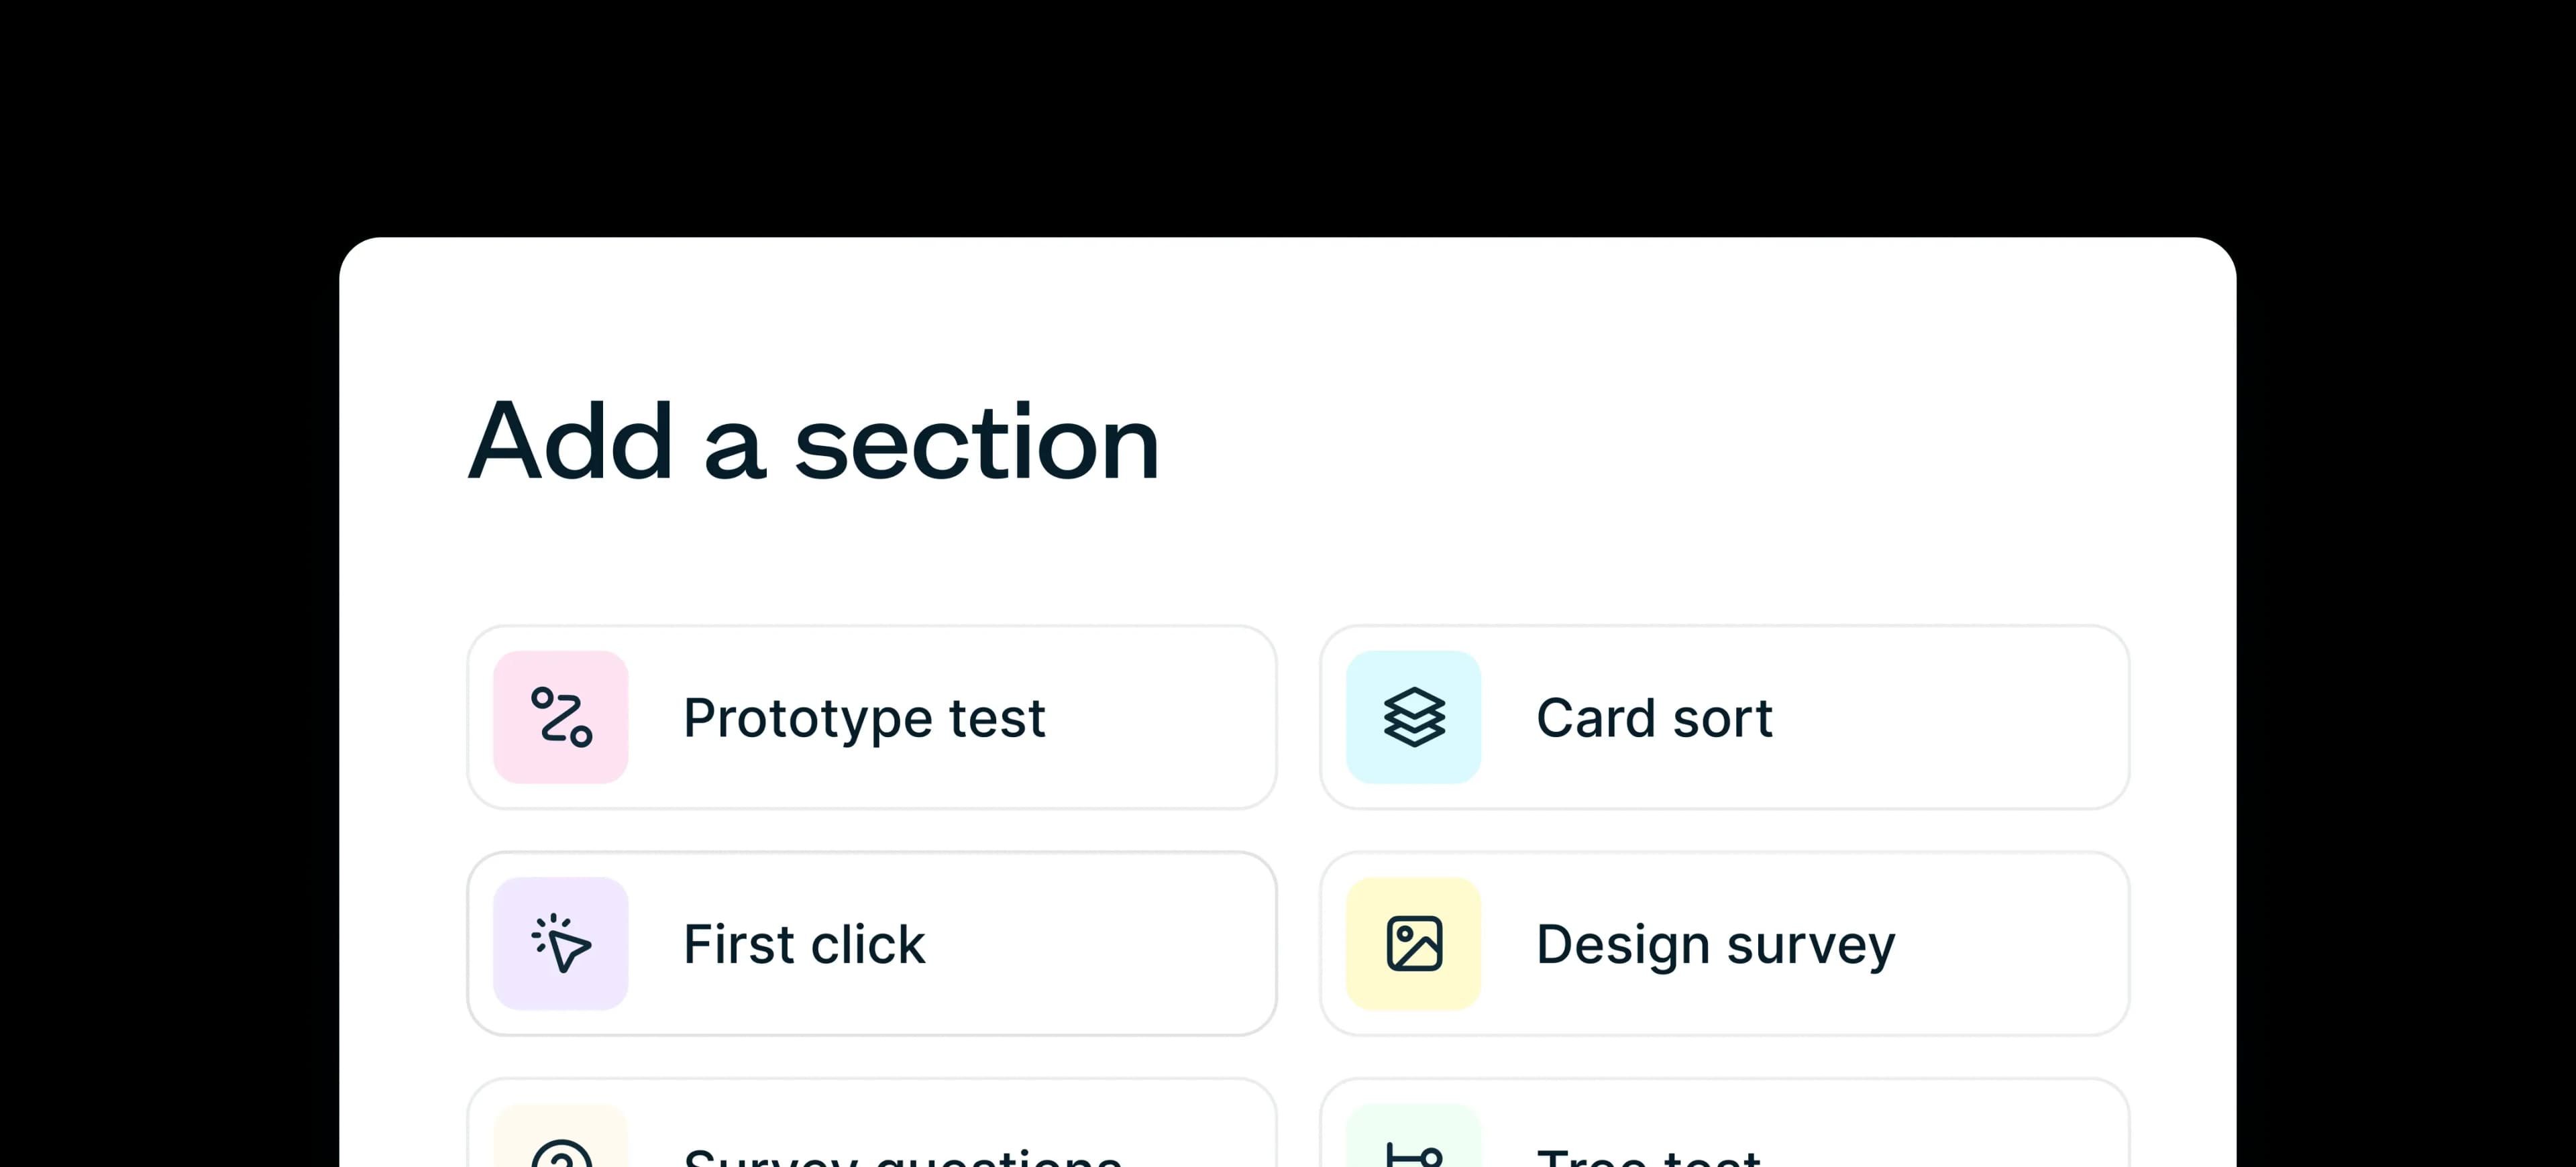Click the Card sort label text

1654,716
